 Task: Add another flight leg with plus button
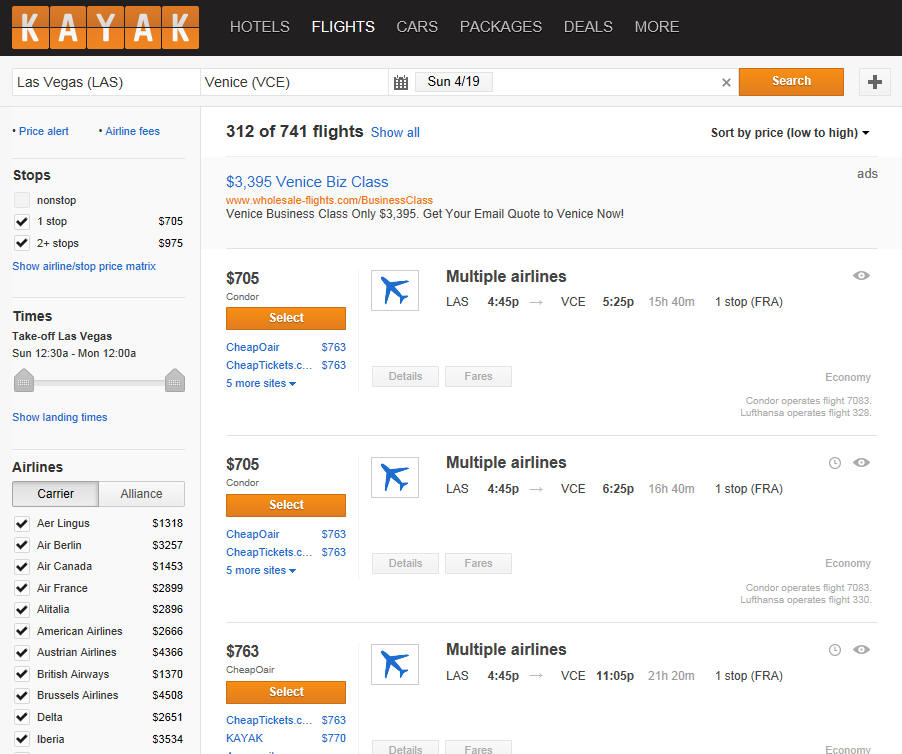pyautogui.click(x=874, y=82)
